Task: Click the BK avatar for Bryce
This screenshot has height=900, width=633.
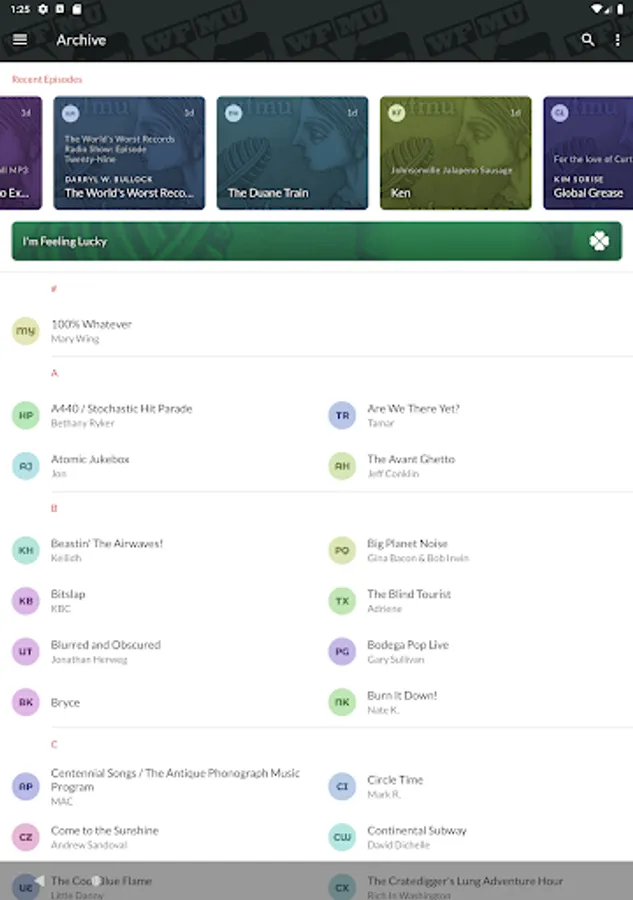Action: (x=26, y=702)
